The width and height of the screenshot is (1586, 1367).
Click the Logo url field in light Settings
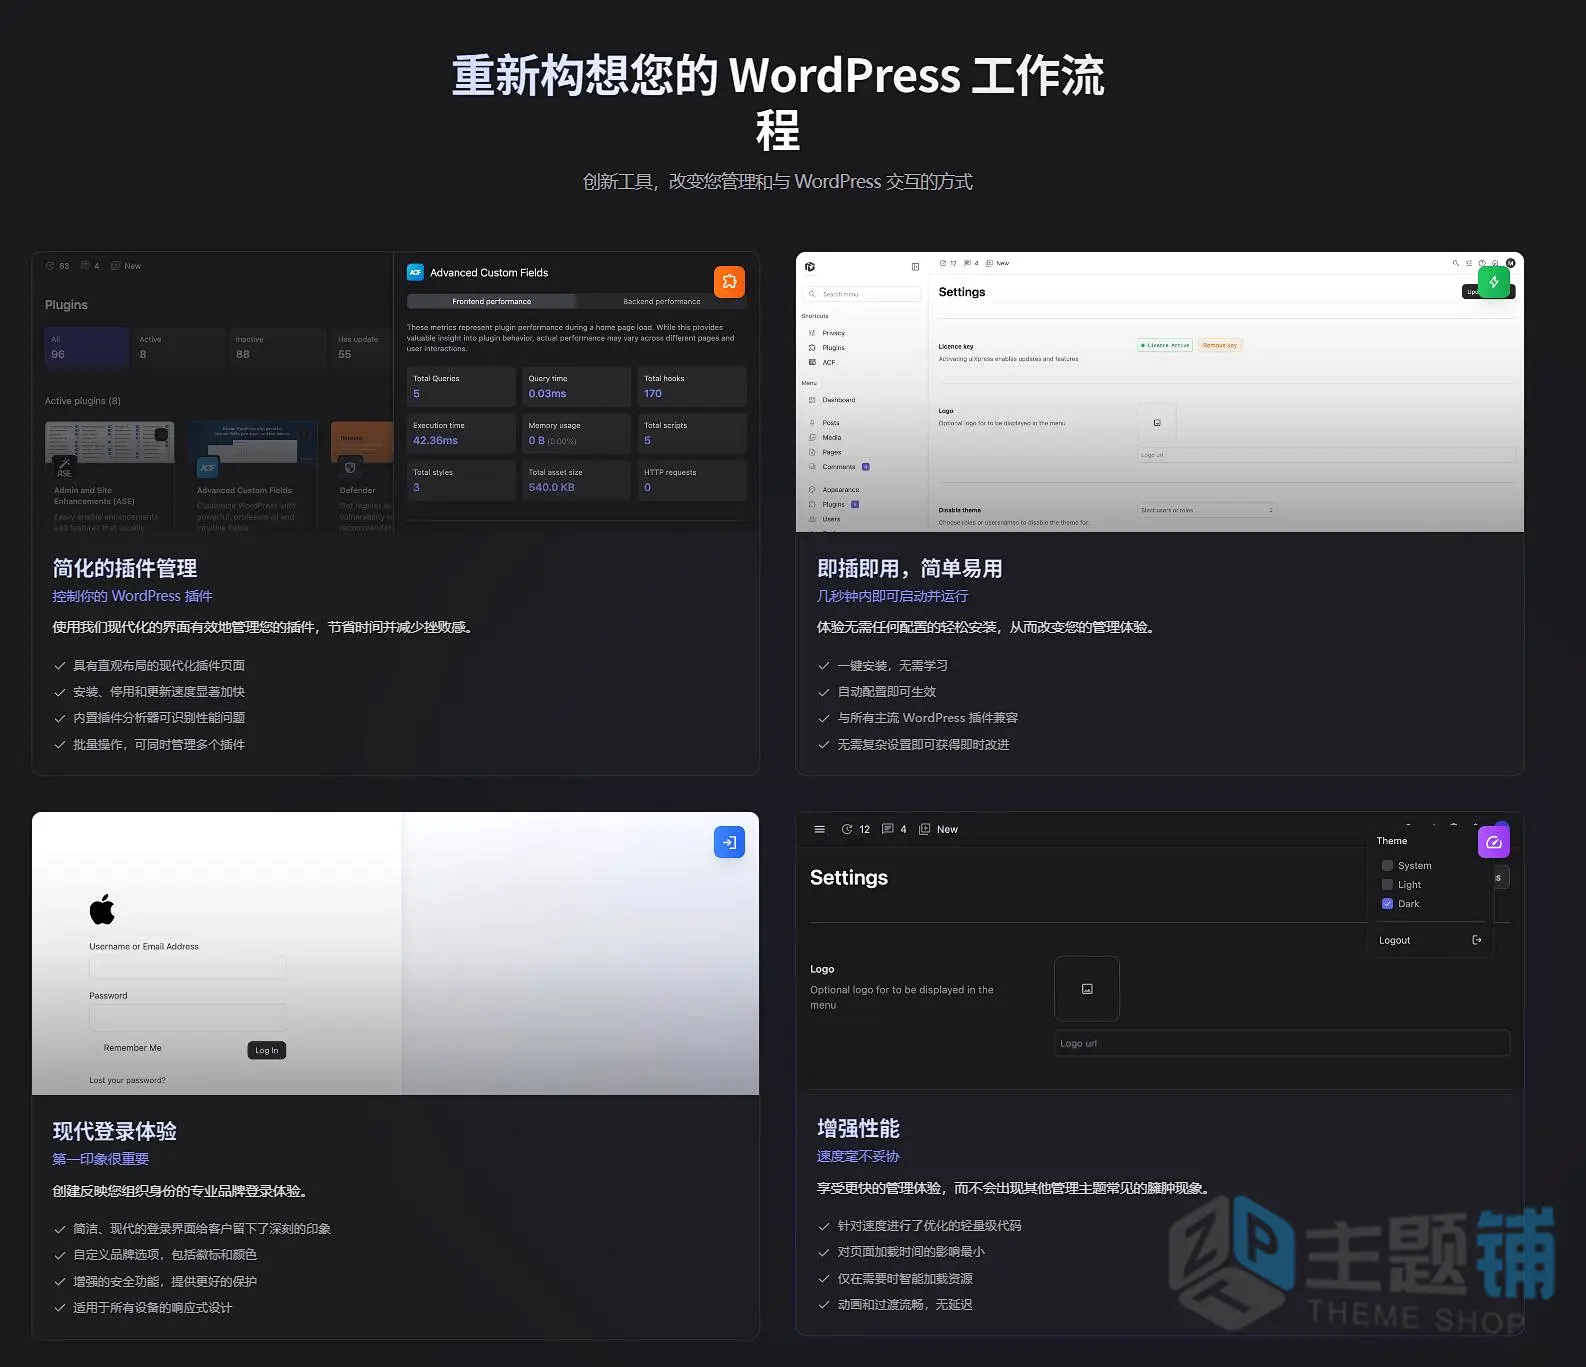tap(1326, 455)
